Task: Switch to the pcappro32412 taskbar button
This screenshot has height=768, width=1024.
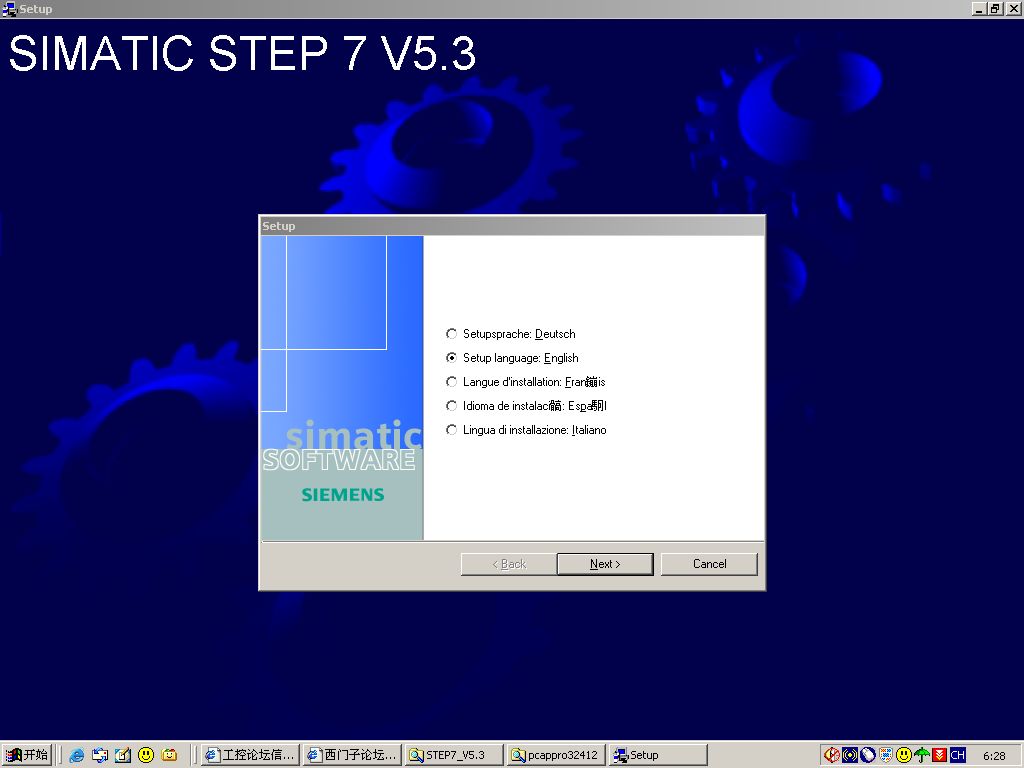Action: pos(556,755)
